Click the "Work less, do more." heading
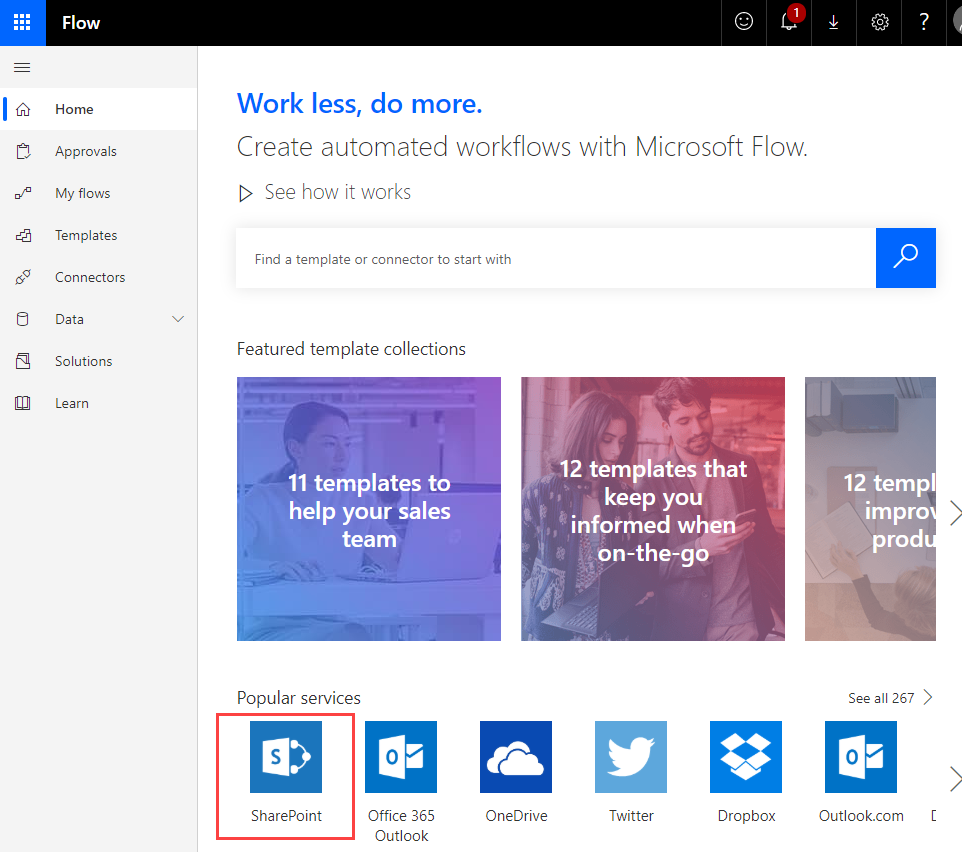This screenshot has width=962, height=852. [360, 104]
